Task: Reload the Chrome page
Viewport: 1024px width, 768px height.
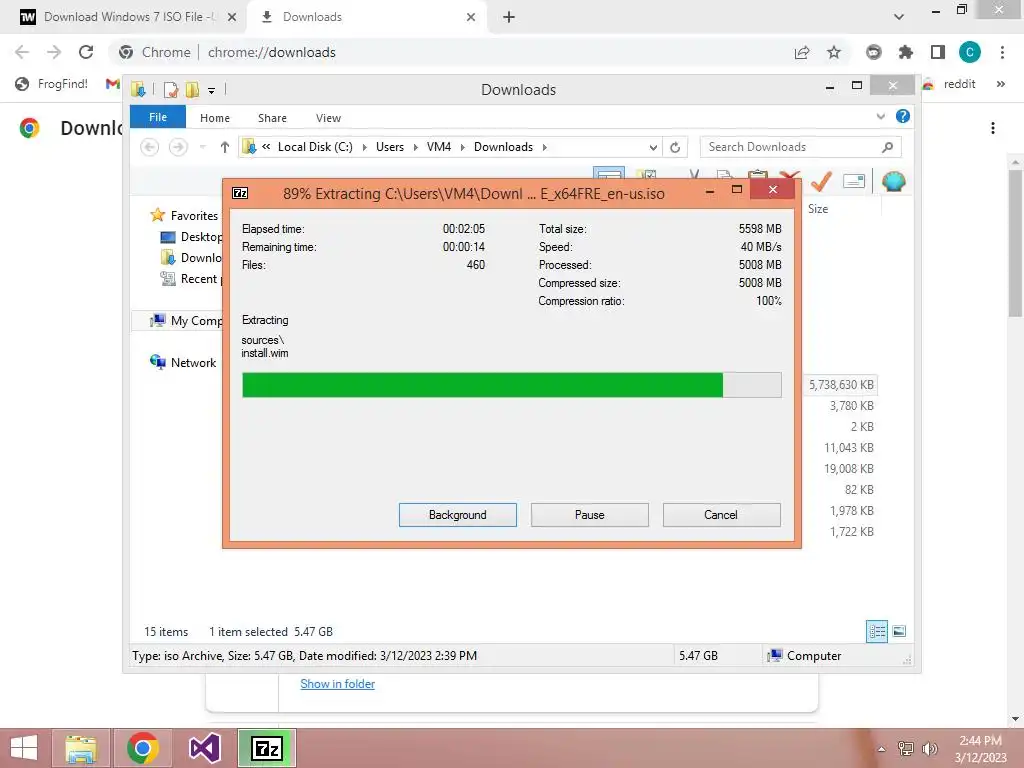Action: pyautogui.click(x=86, y=52)
